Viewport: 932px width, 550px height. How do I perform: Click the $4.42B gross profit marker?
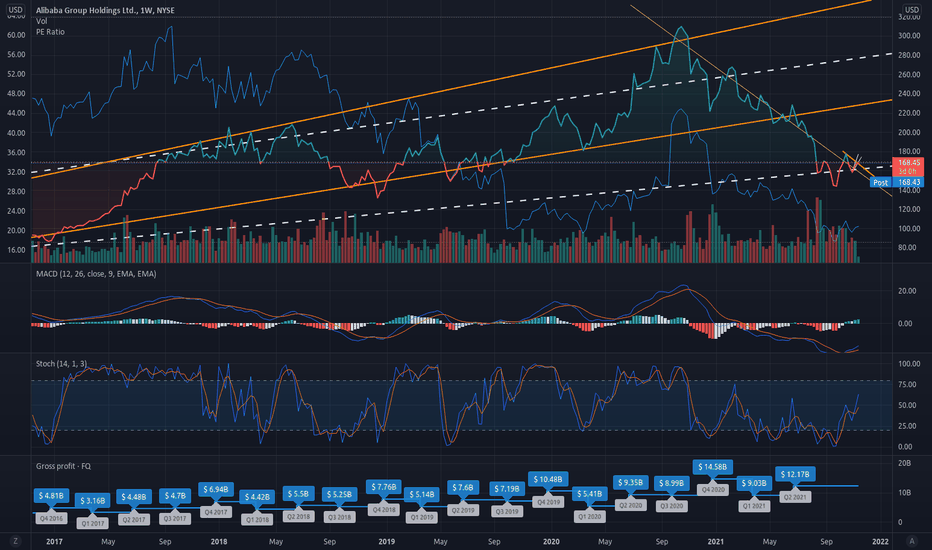257,497
